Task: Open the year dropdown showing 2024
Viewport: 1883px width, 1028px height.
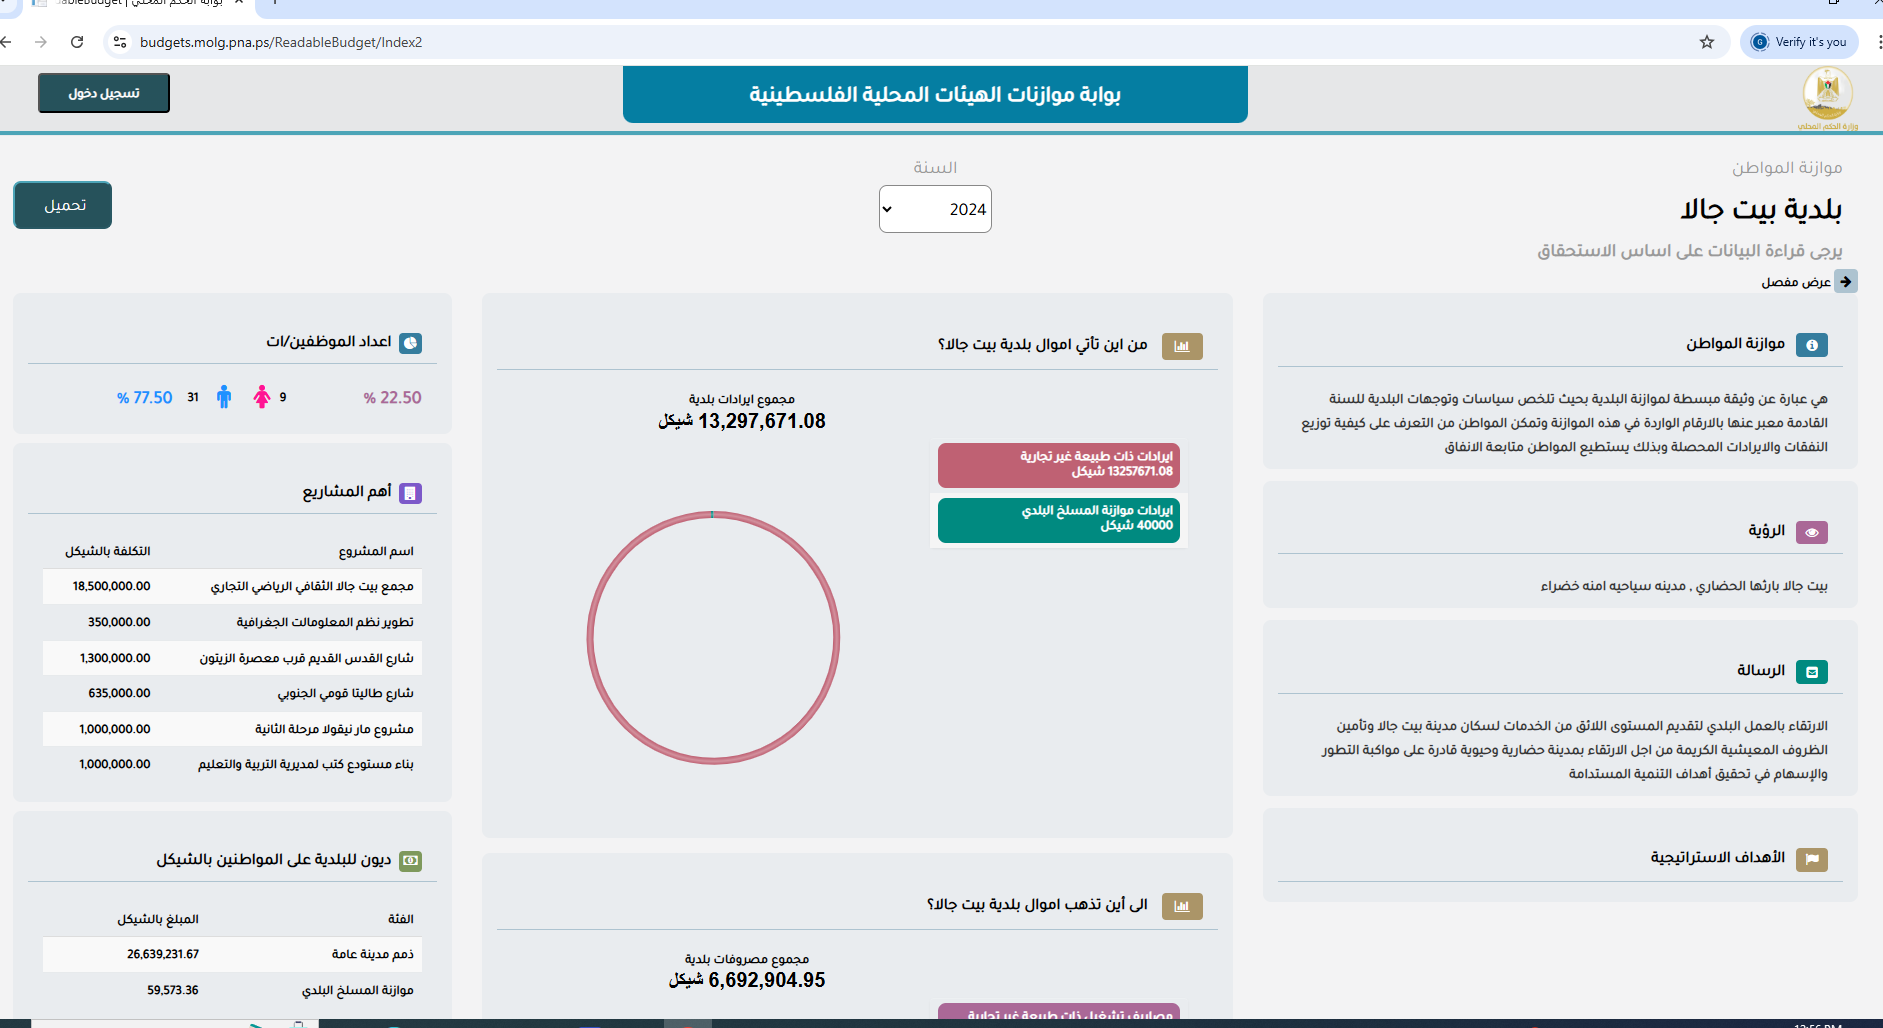Action: (x=935, y=209)
